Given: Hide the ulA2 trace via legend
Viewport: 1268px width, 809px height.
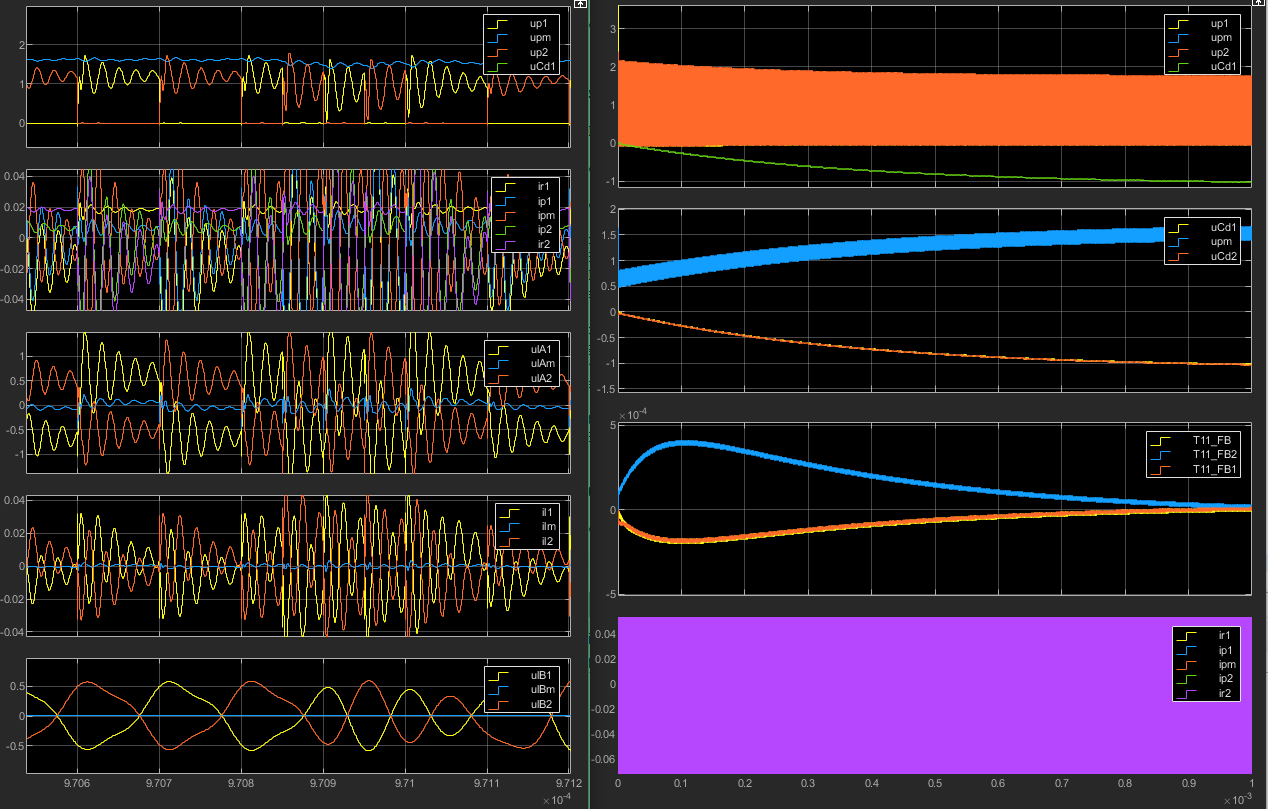Looking at the screenshot, I should pos(543,378).
